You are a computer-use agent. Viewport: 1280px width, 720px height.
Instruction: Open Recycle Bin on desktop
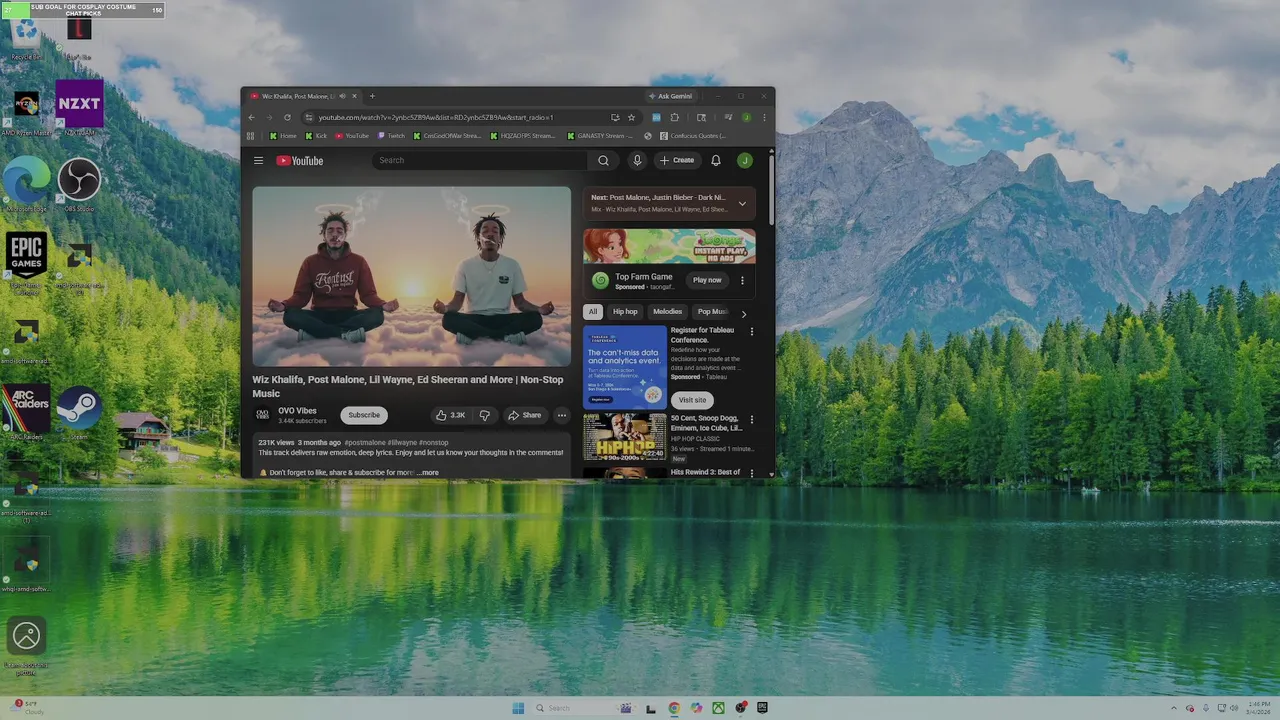coord(26,38)
